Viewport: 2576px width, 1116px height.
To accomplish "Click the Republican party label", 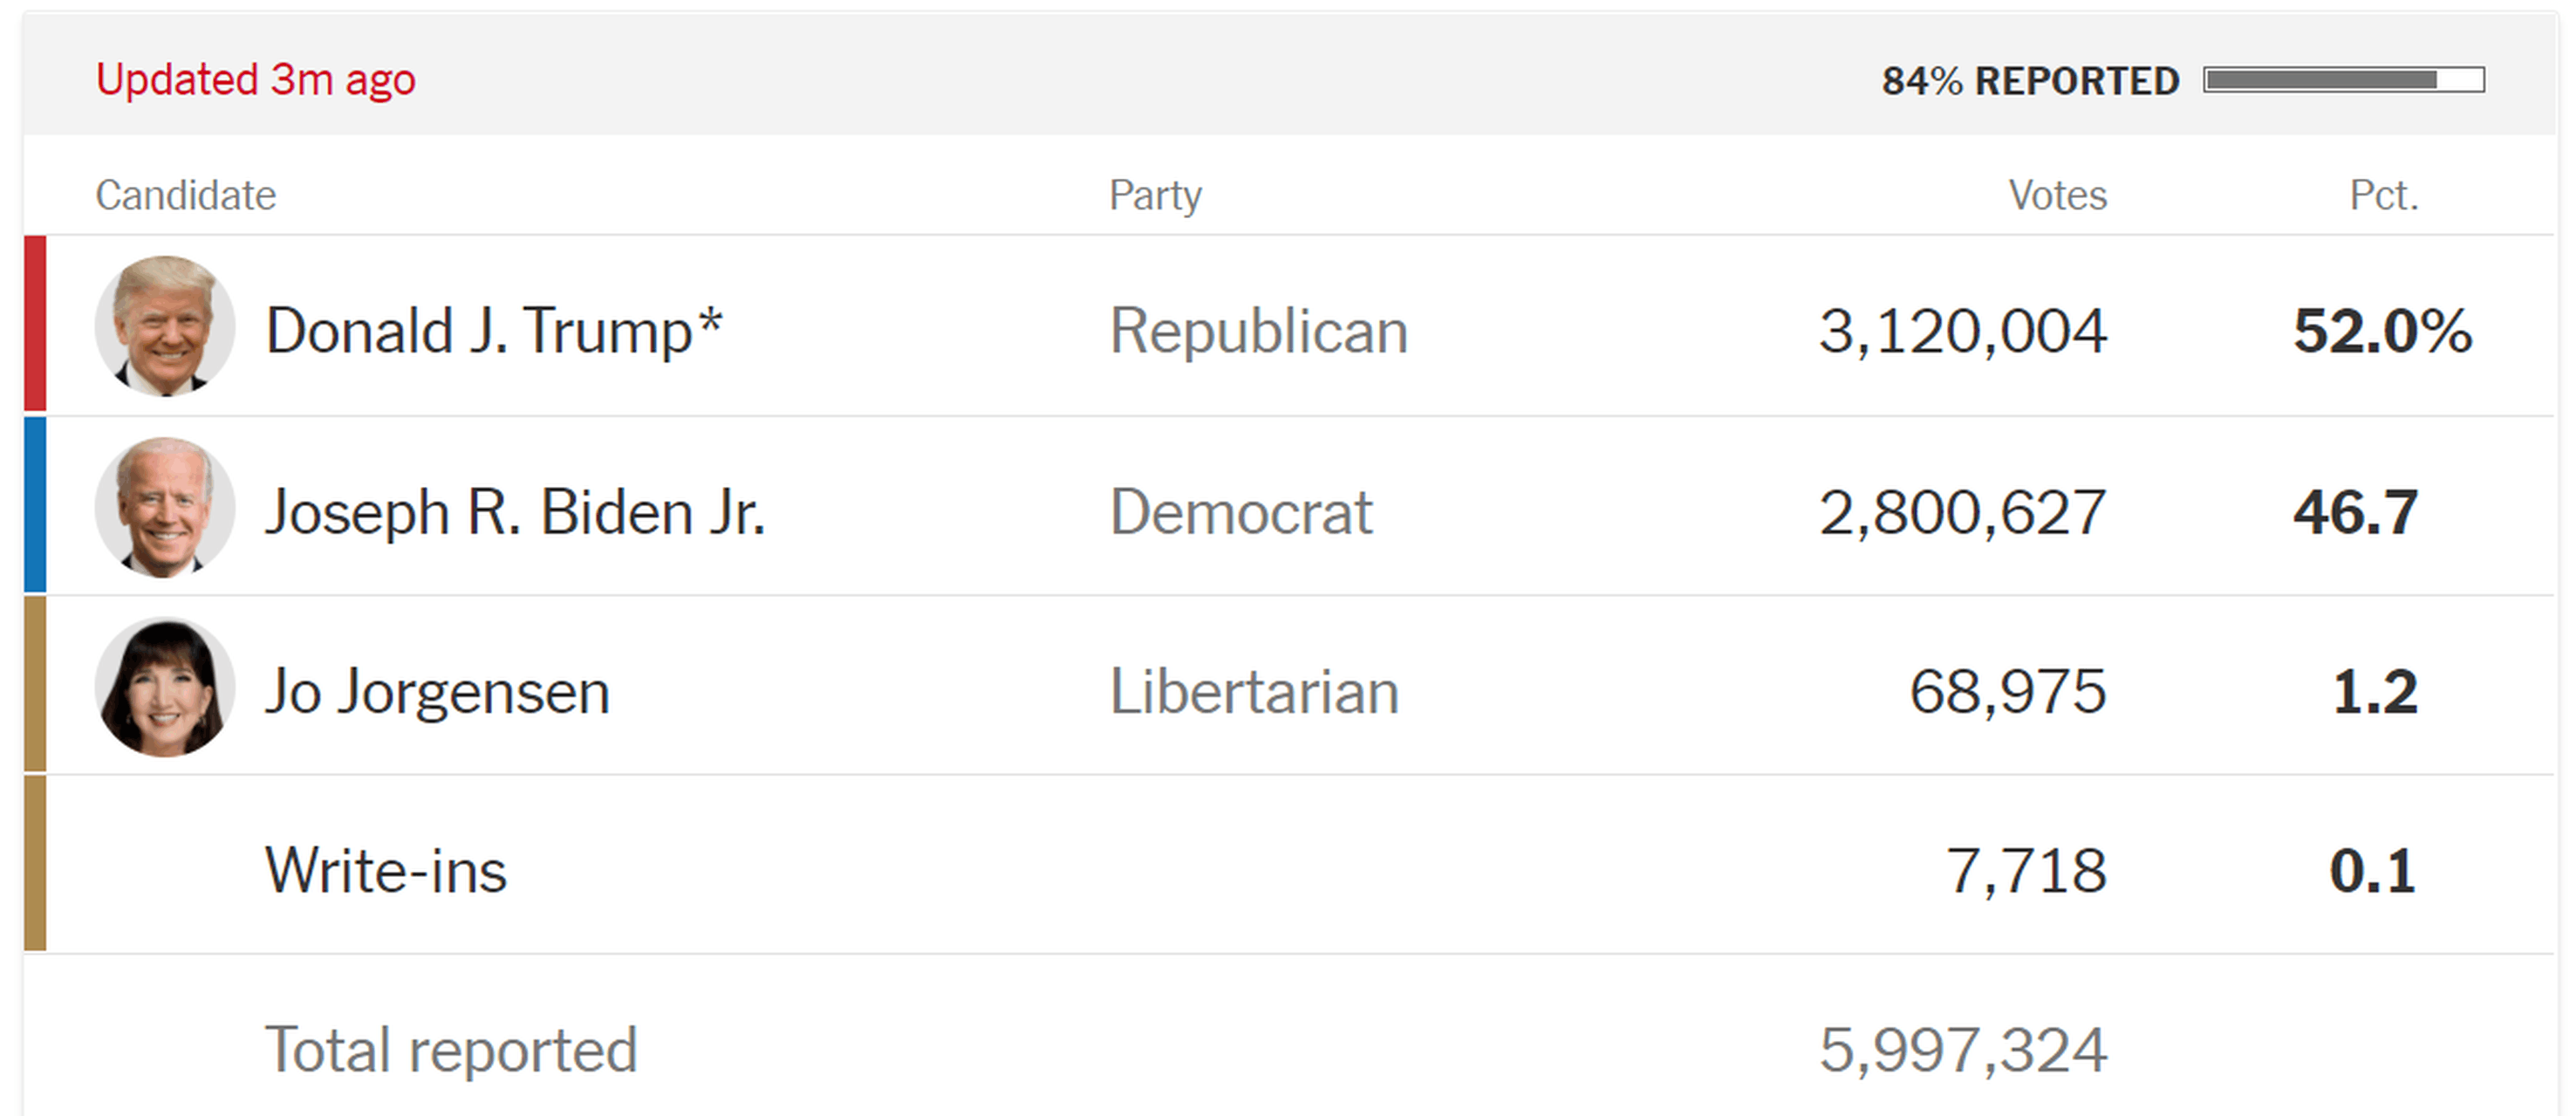I will tap(1258, 331).
